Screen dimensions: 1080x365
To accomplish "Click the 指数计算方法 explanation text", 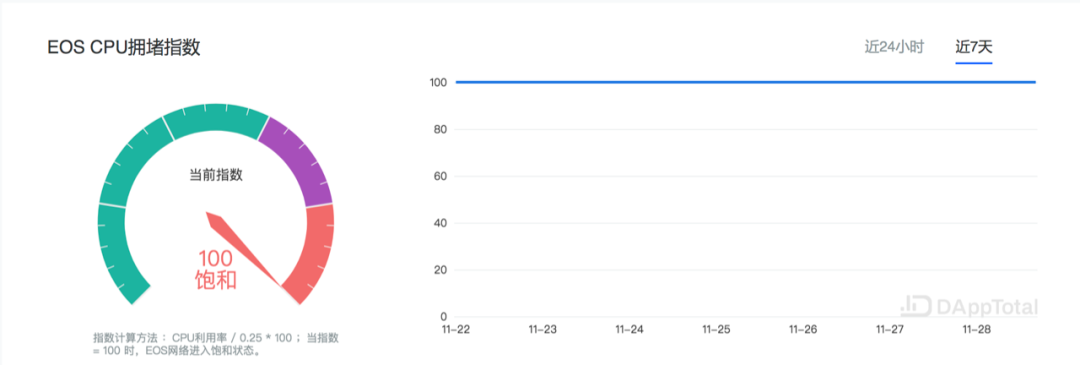I will coord(216,344).
